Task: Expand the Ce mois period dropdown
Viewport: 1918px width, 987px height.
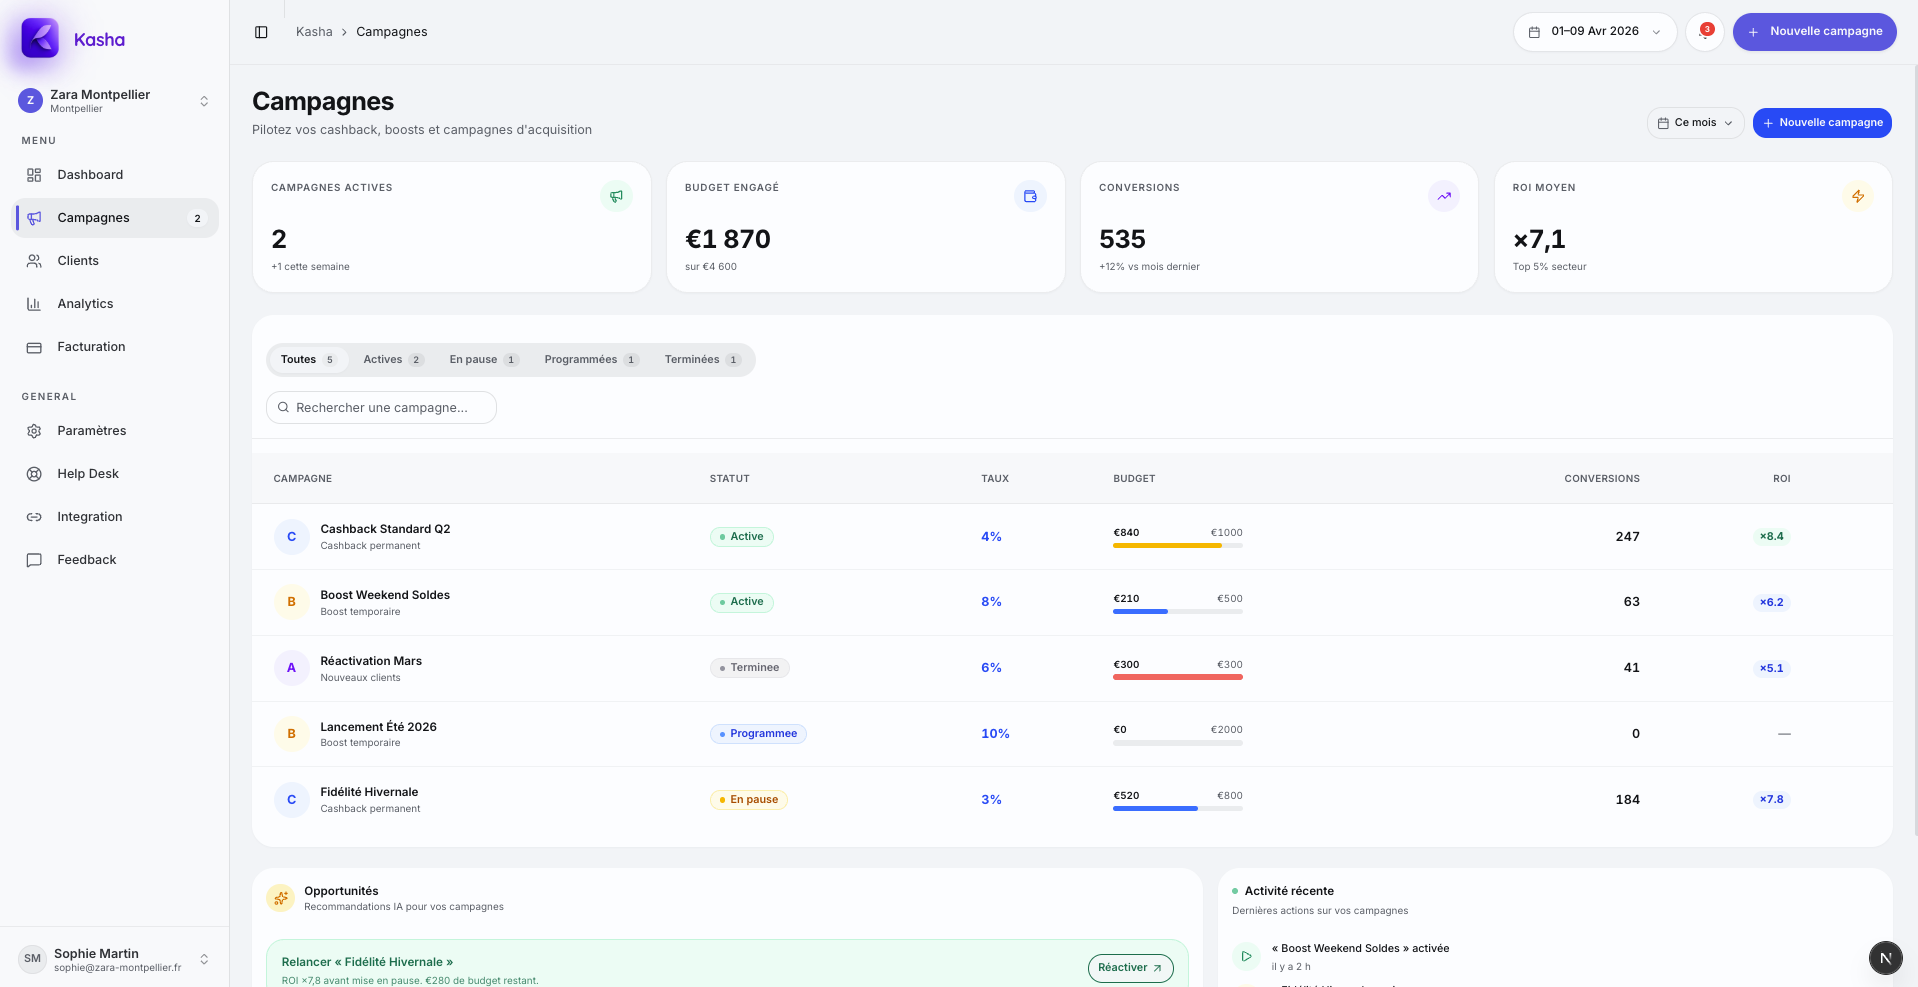Action: click(1695, 123)
